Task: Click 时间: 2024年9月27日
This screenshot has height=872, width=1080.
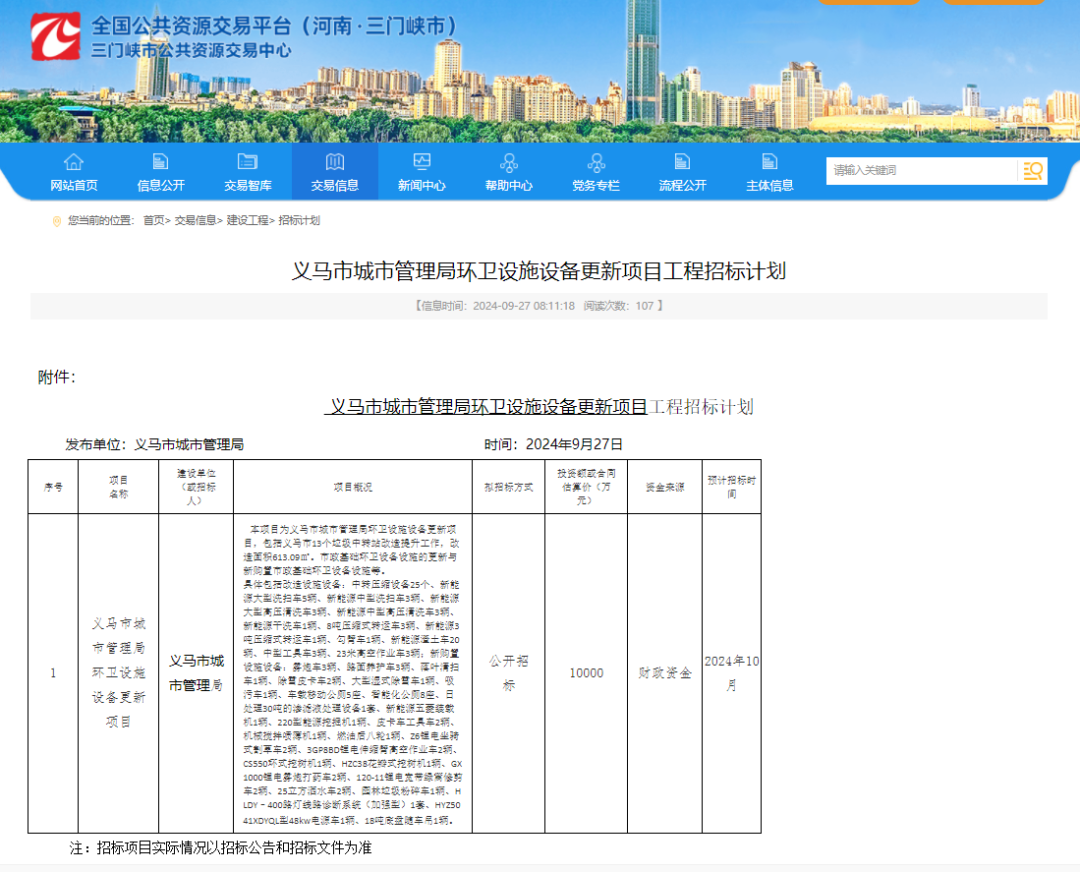Action: (553, 444)
